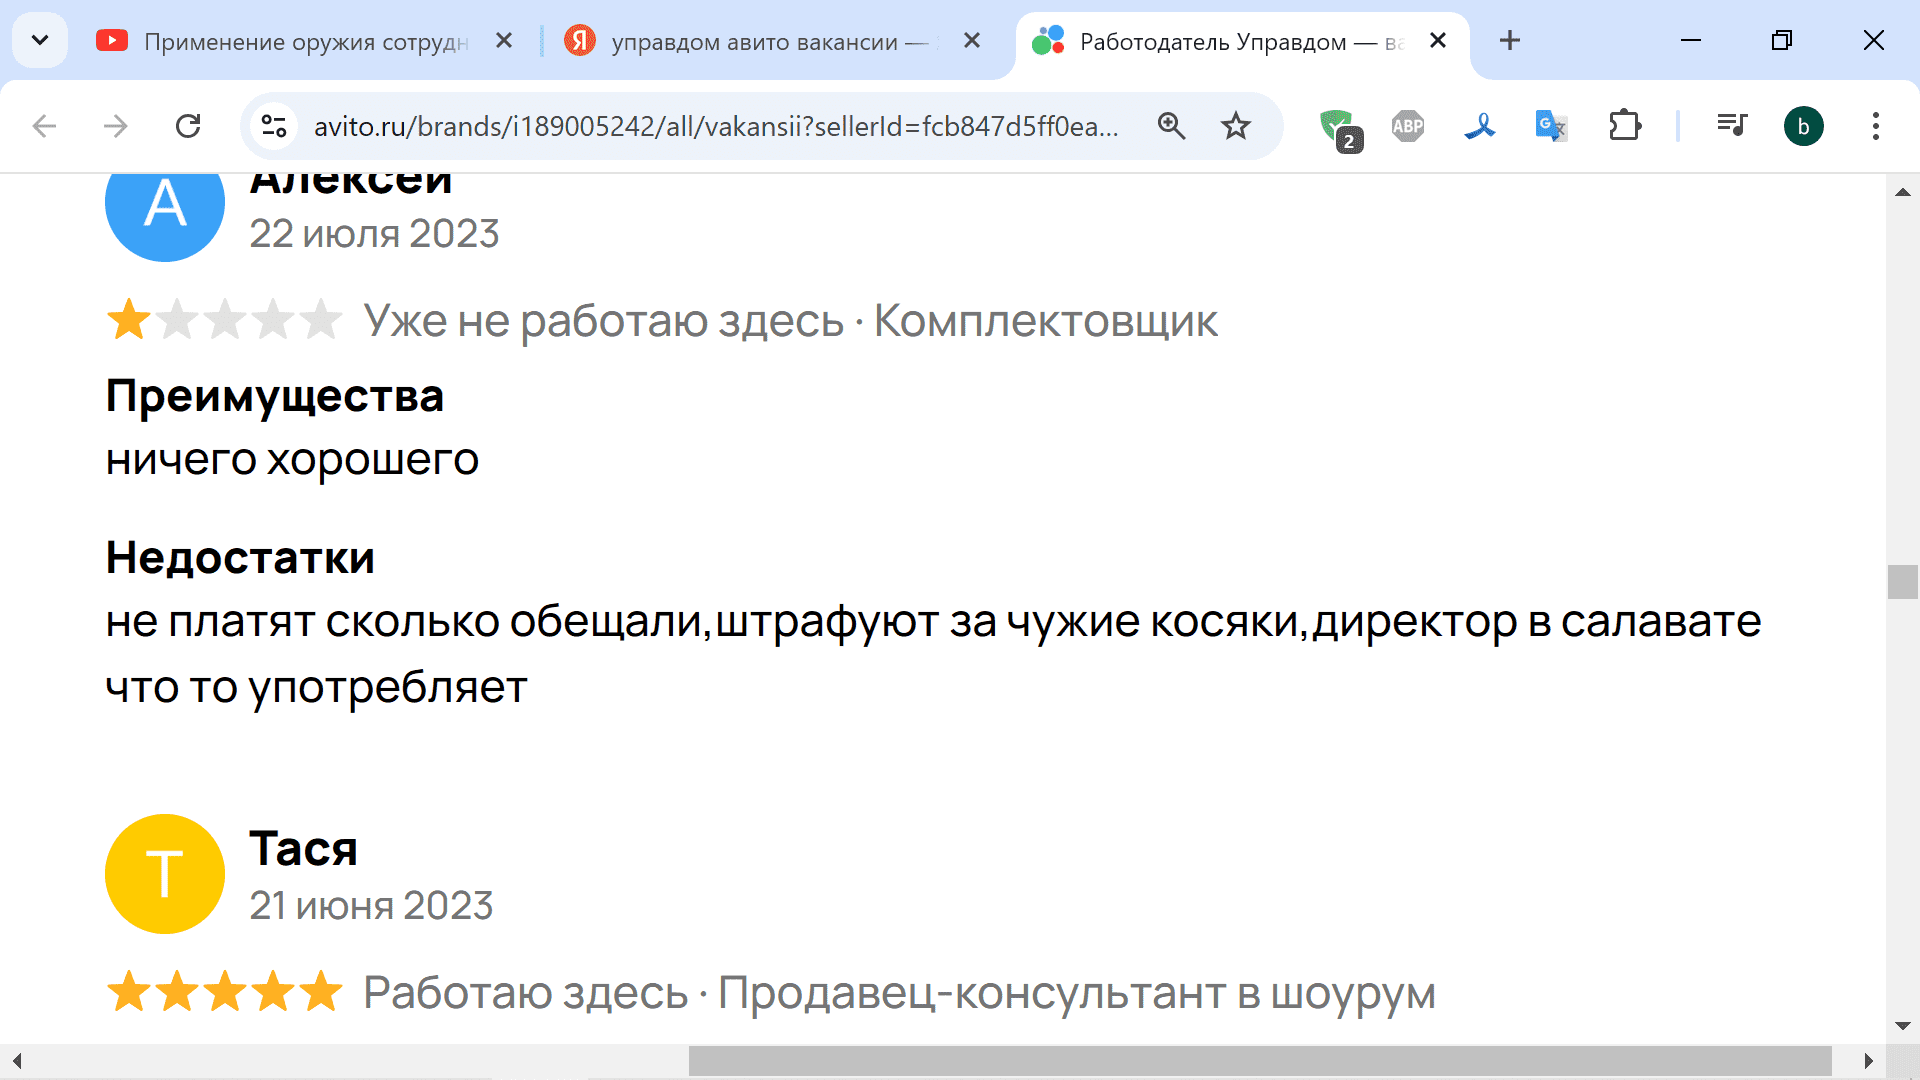Click the horizontal scrollbar thumb
Screen dimensions: 1920x1080
click(1260, 1061)
